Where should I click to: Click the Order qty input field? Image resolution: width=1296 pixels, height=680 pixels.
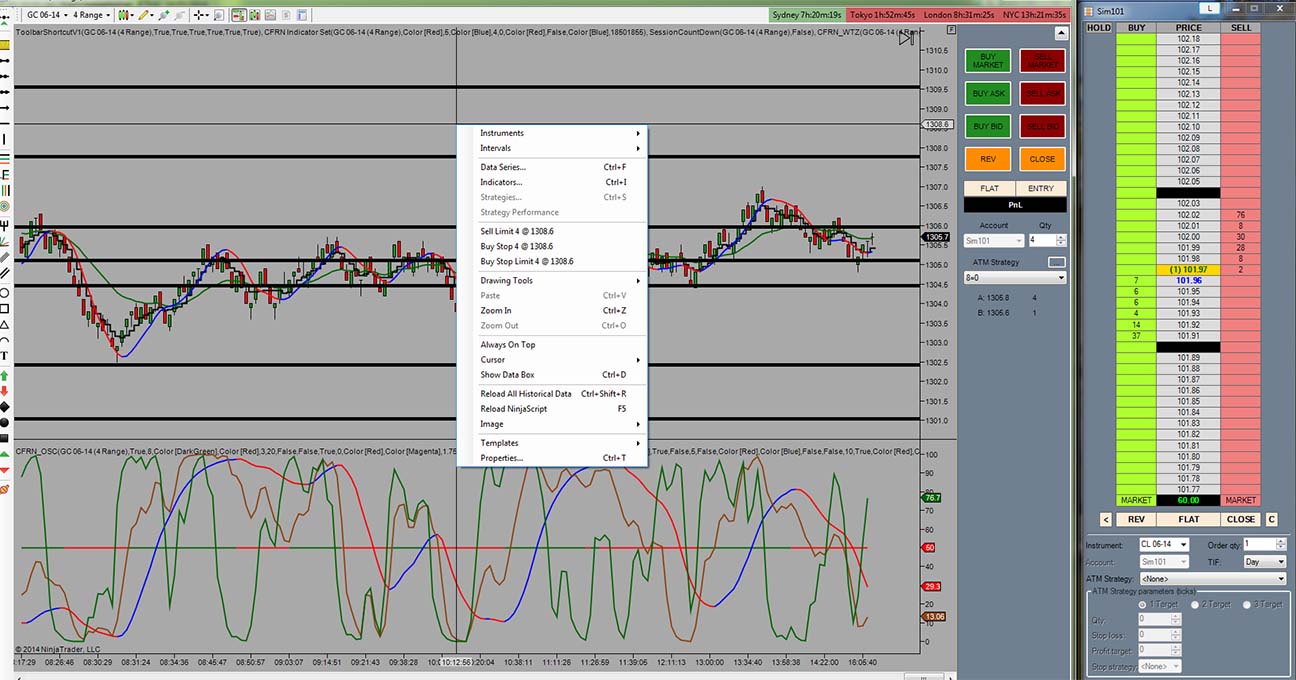1259,544
